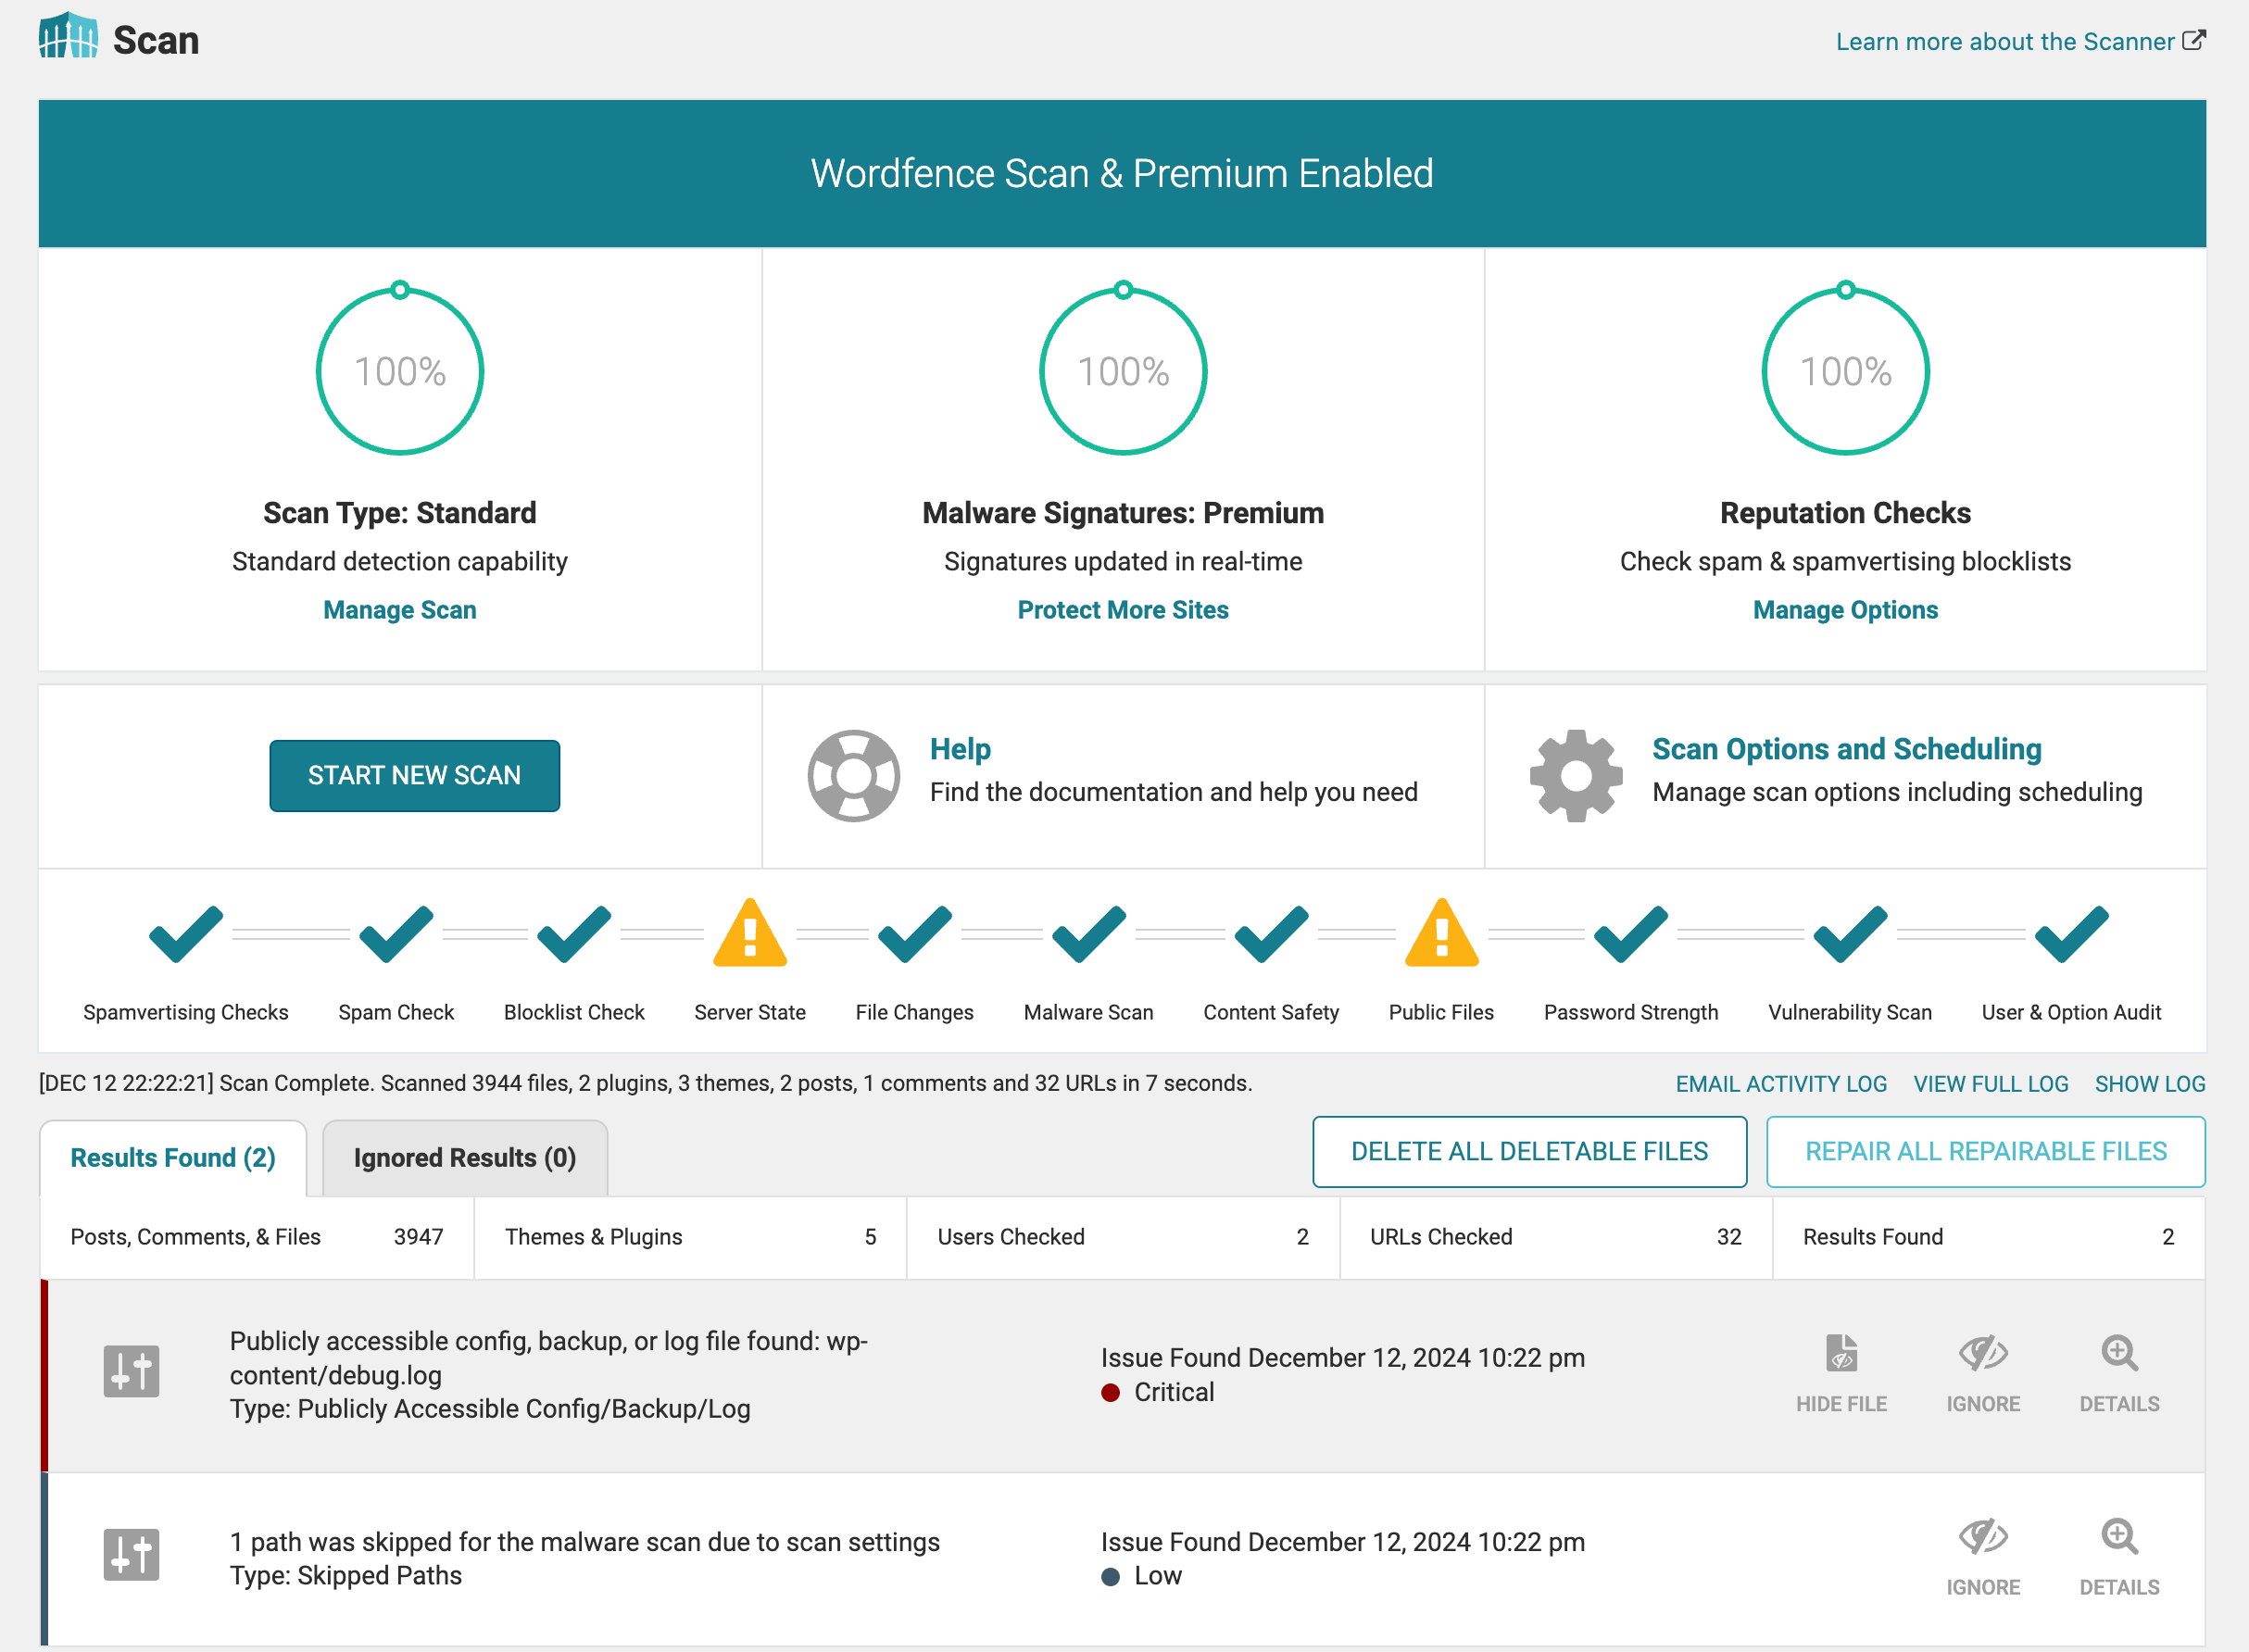Switch to Ignored Results (0) tab
Image resolution: width=2249 pixels, height=1652 pixels.
pyautogui.click(x=464, y=1158)
